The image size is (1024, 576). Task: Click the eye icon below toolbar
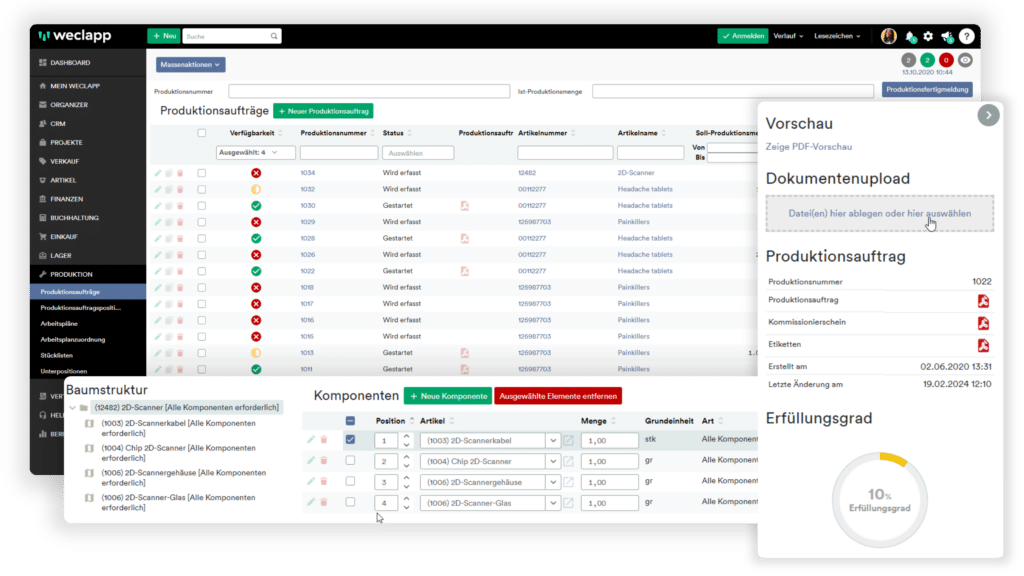coord(965,60)
